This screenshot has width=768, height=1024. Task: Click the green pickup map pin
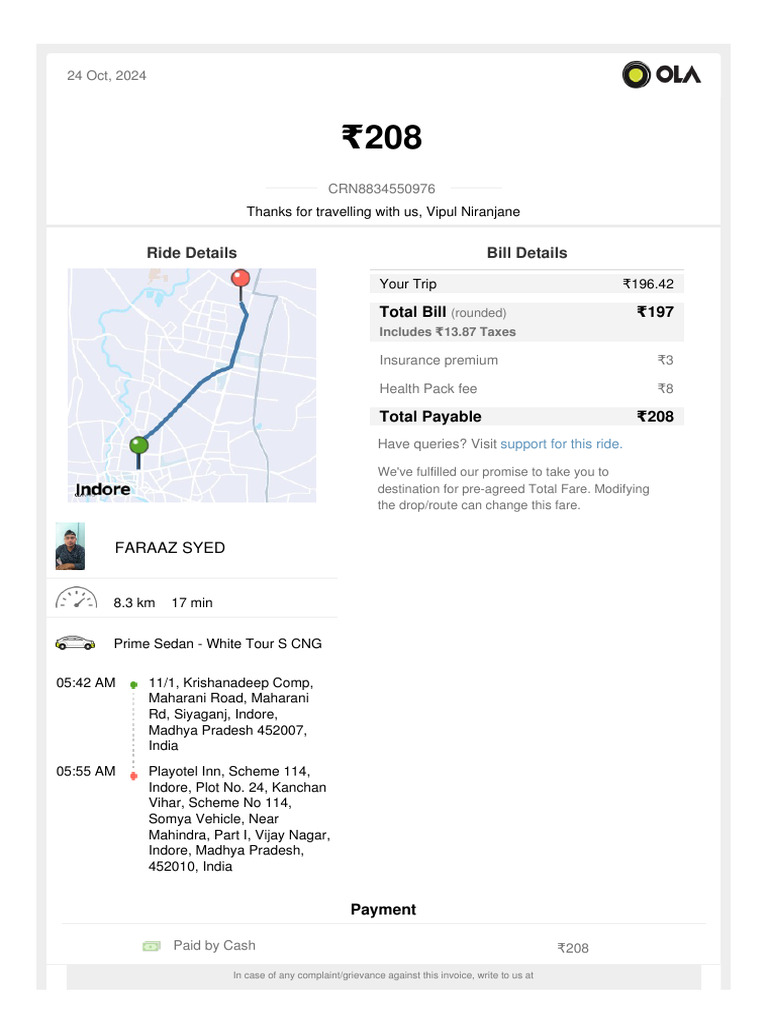(x=139, y=445)
